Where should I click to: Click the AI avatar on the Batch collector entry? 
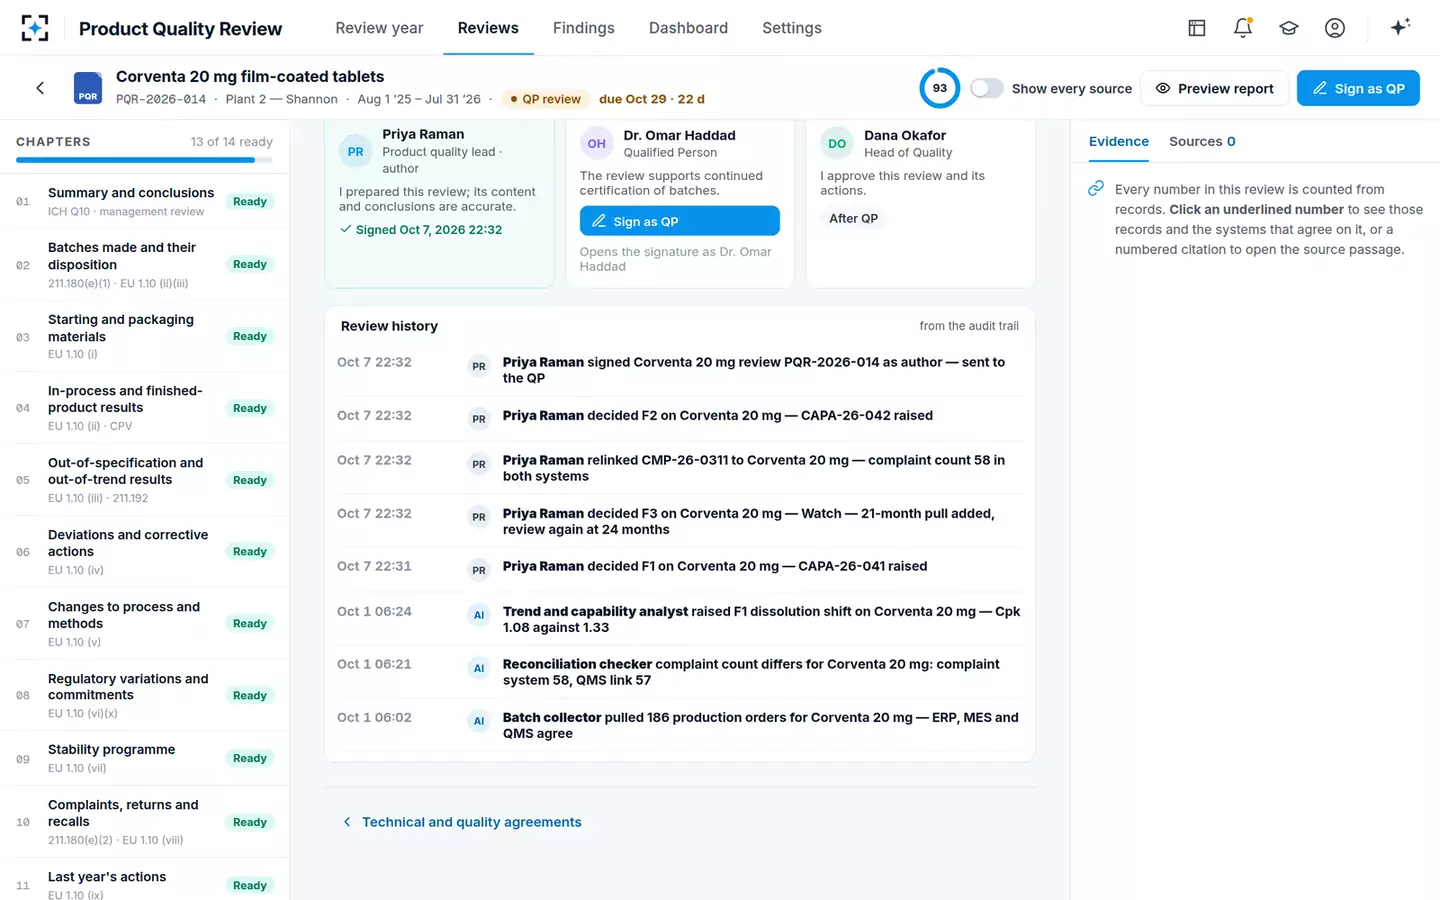479,721
